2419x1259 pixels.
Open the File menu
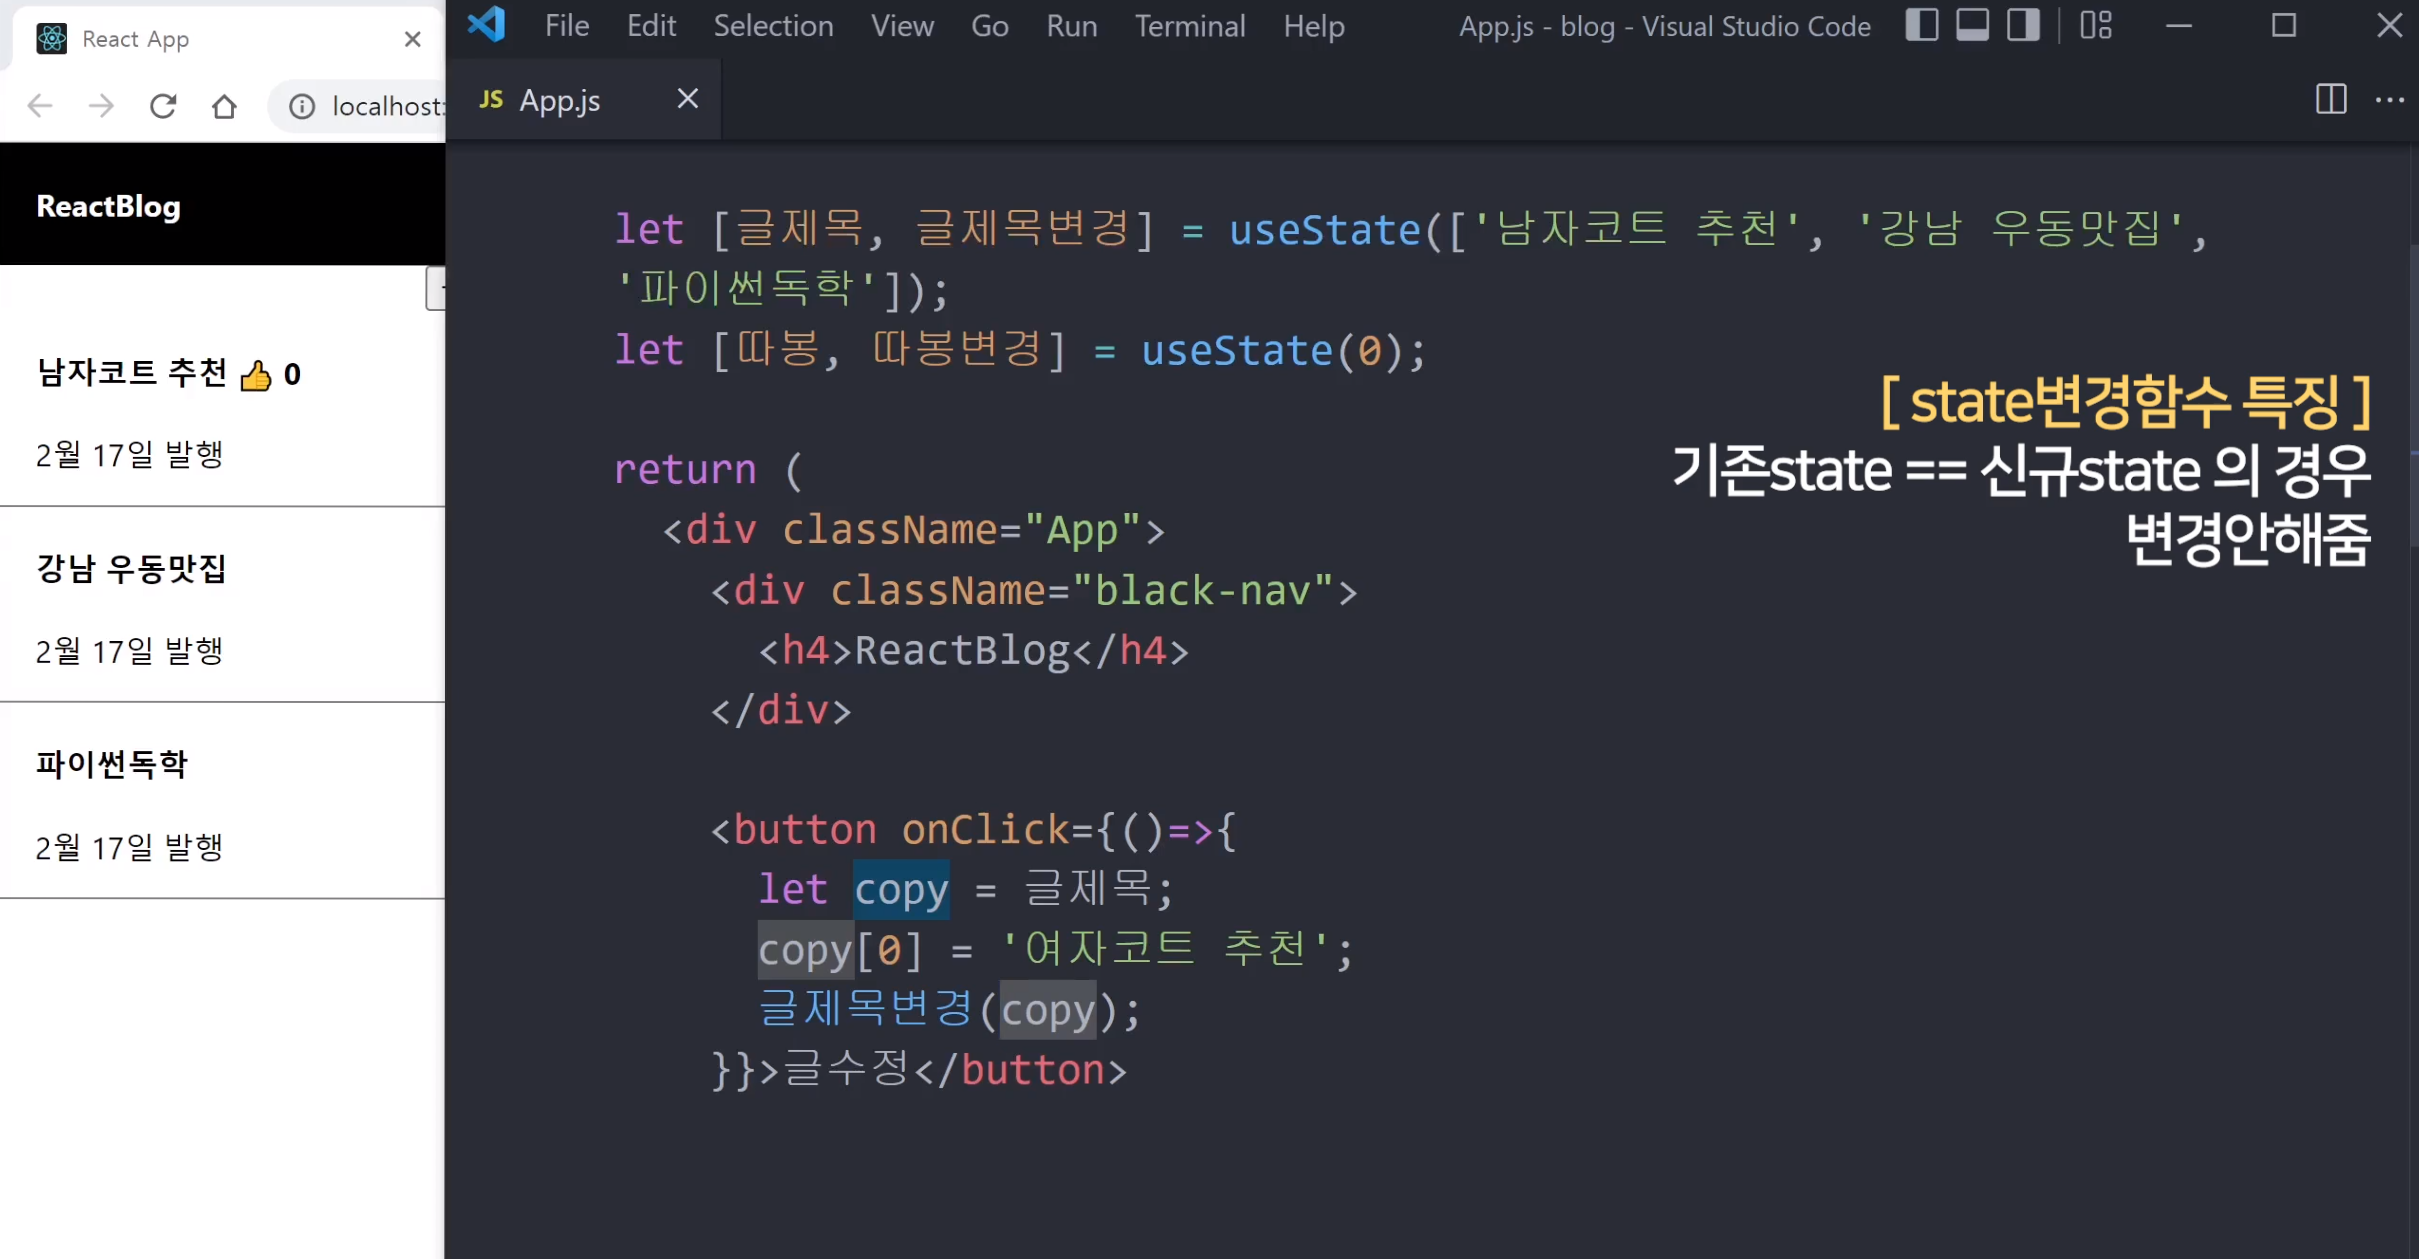point(567,26)
